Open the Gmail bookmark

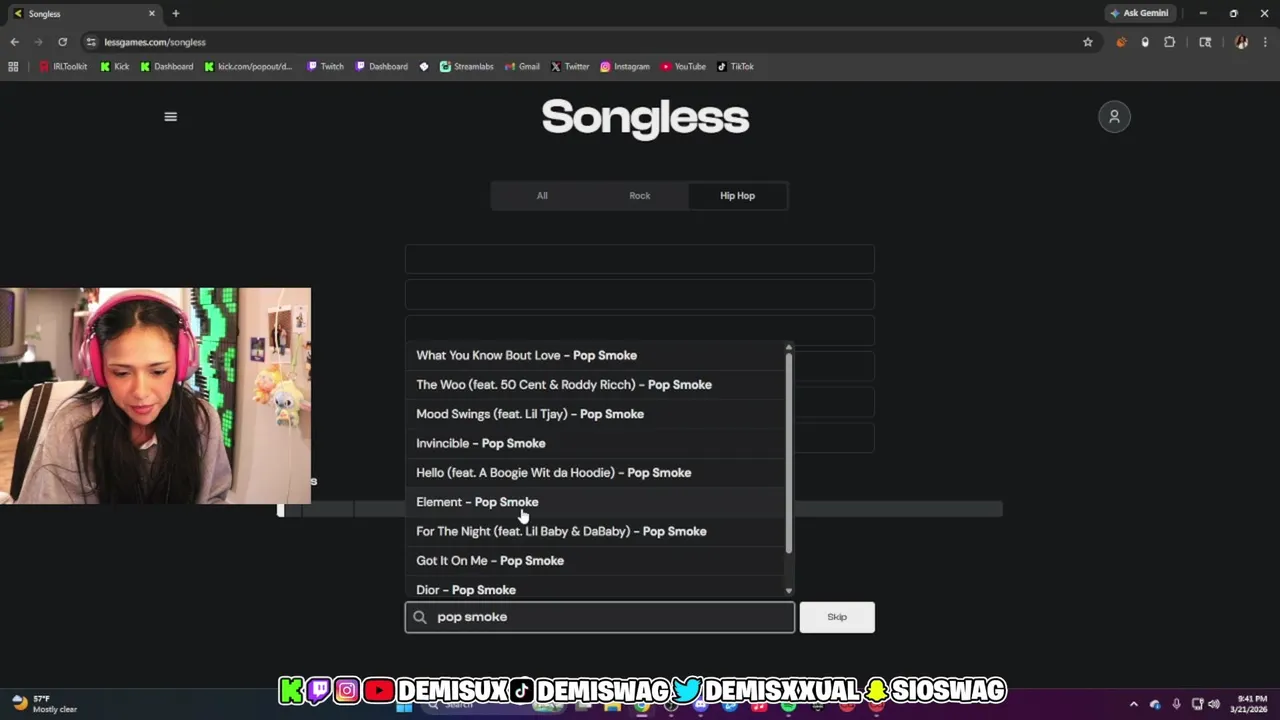coord(522,67)
